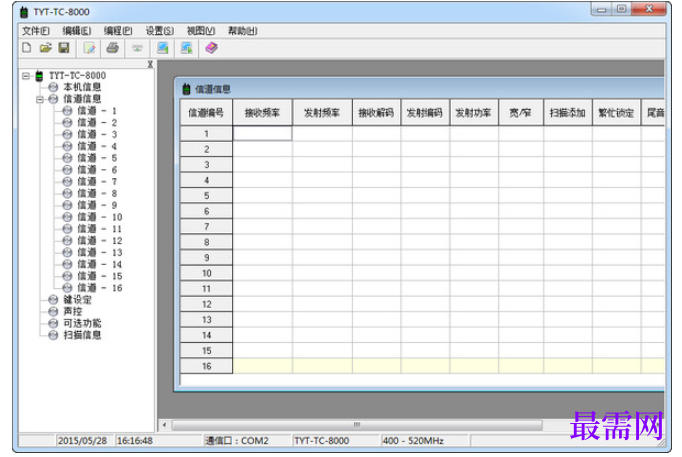This screenshot has width=682, height=457.
Task: Click the 繁忙锁定 column header
Action: (x=616, y=113)
